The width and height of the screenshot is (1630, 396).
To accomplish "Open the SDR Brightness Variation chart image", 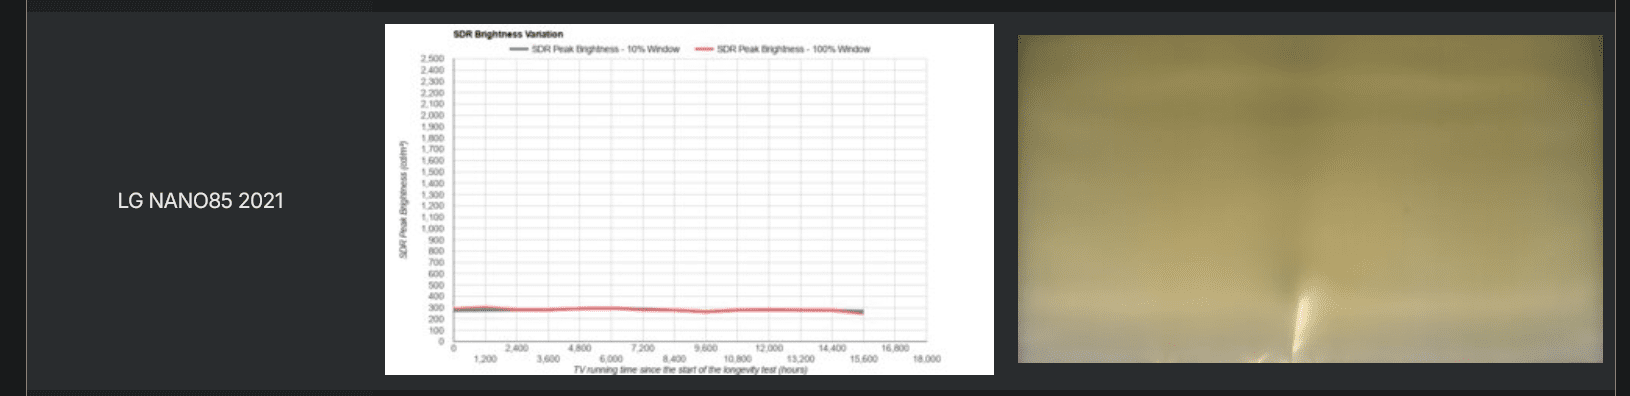I will coord(689,199).
